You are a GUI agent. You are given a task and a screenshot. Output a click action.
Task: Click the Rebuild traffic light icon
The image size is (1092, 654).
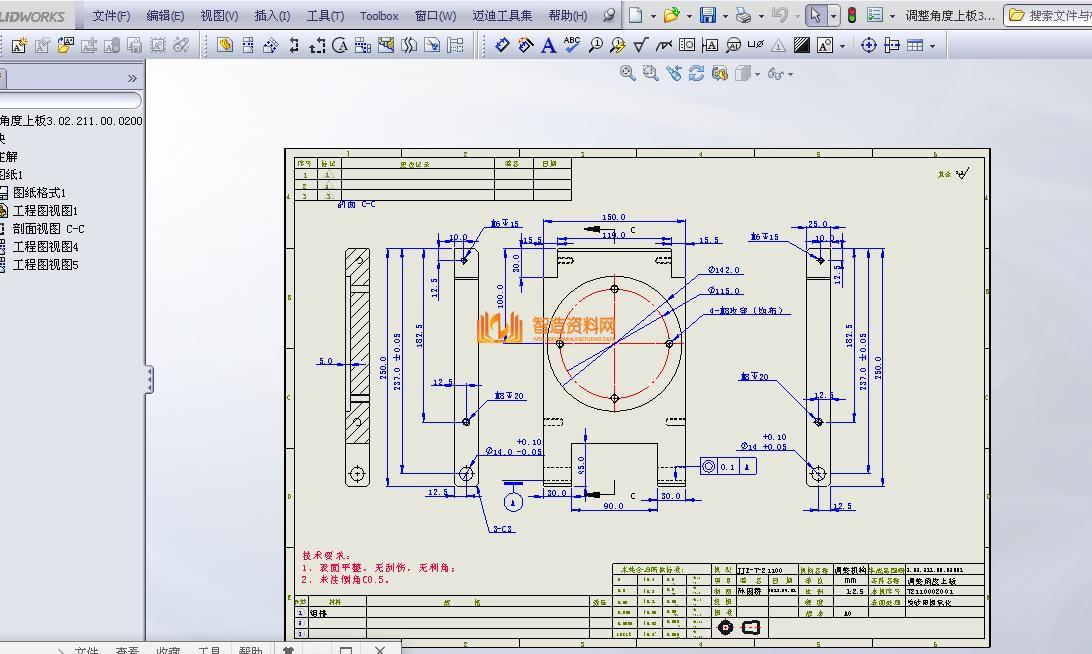tap(851, 15)
